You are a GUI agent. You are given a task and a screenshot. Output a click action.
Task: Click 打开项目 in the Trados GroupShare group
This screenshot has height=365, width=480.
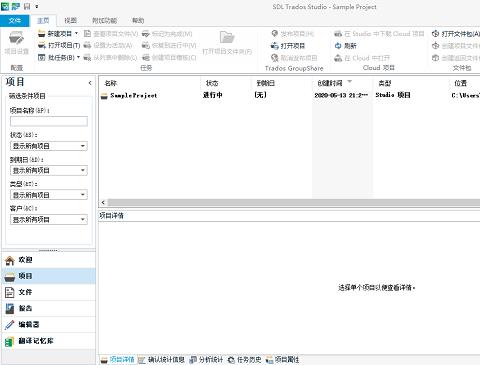tap(288, 46)
